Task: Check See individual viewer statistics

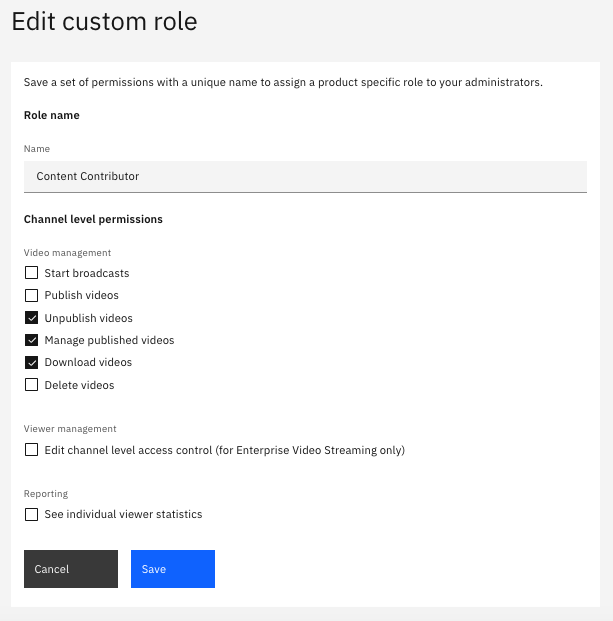Action: click(31, 514)
